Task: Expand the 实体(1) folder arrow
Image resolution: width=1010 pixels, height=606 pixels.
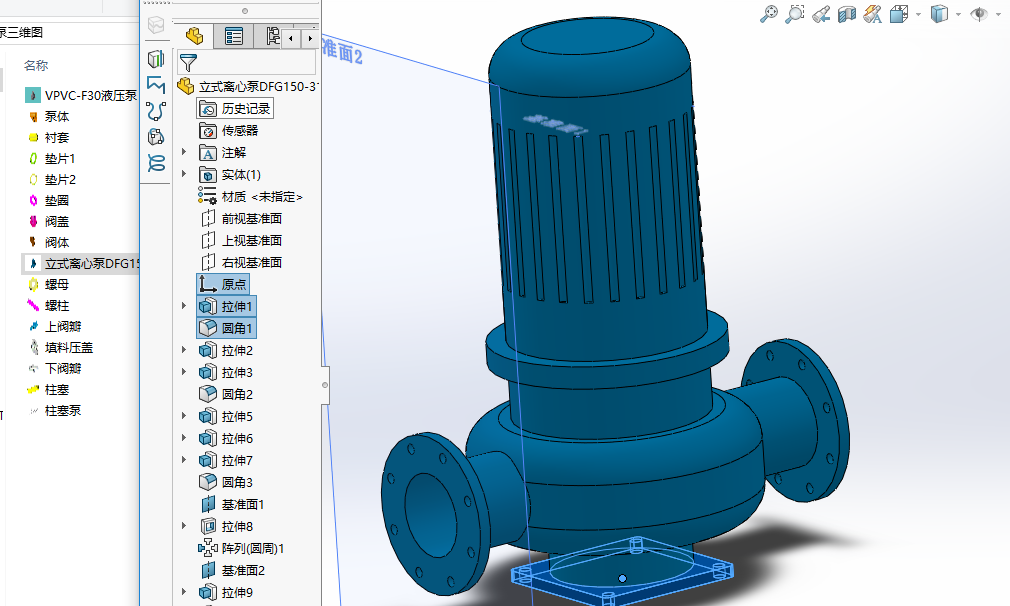Action: pyautogui.click(x=184, y=175)
